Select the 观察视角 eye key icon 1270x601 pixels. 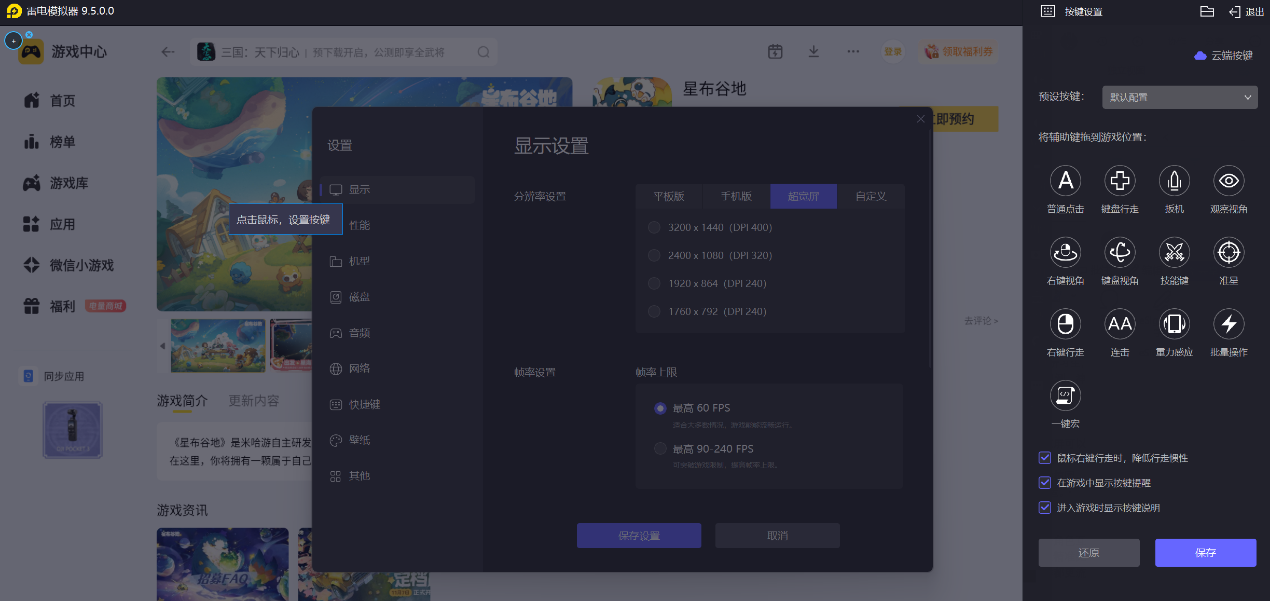click(x=1228, y=181)
